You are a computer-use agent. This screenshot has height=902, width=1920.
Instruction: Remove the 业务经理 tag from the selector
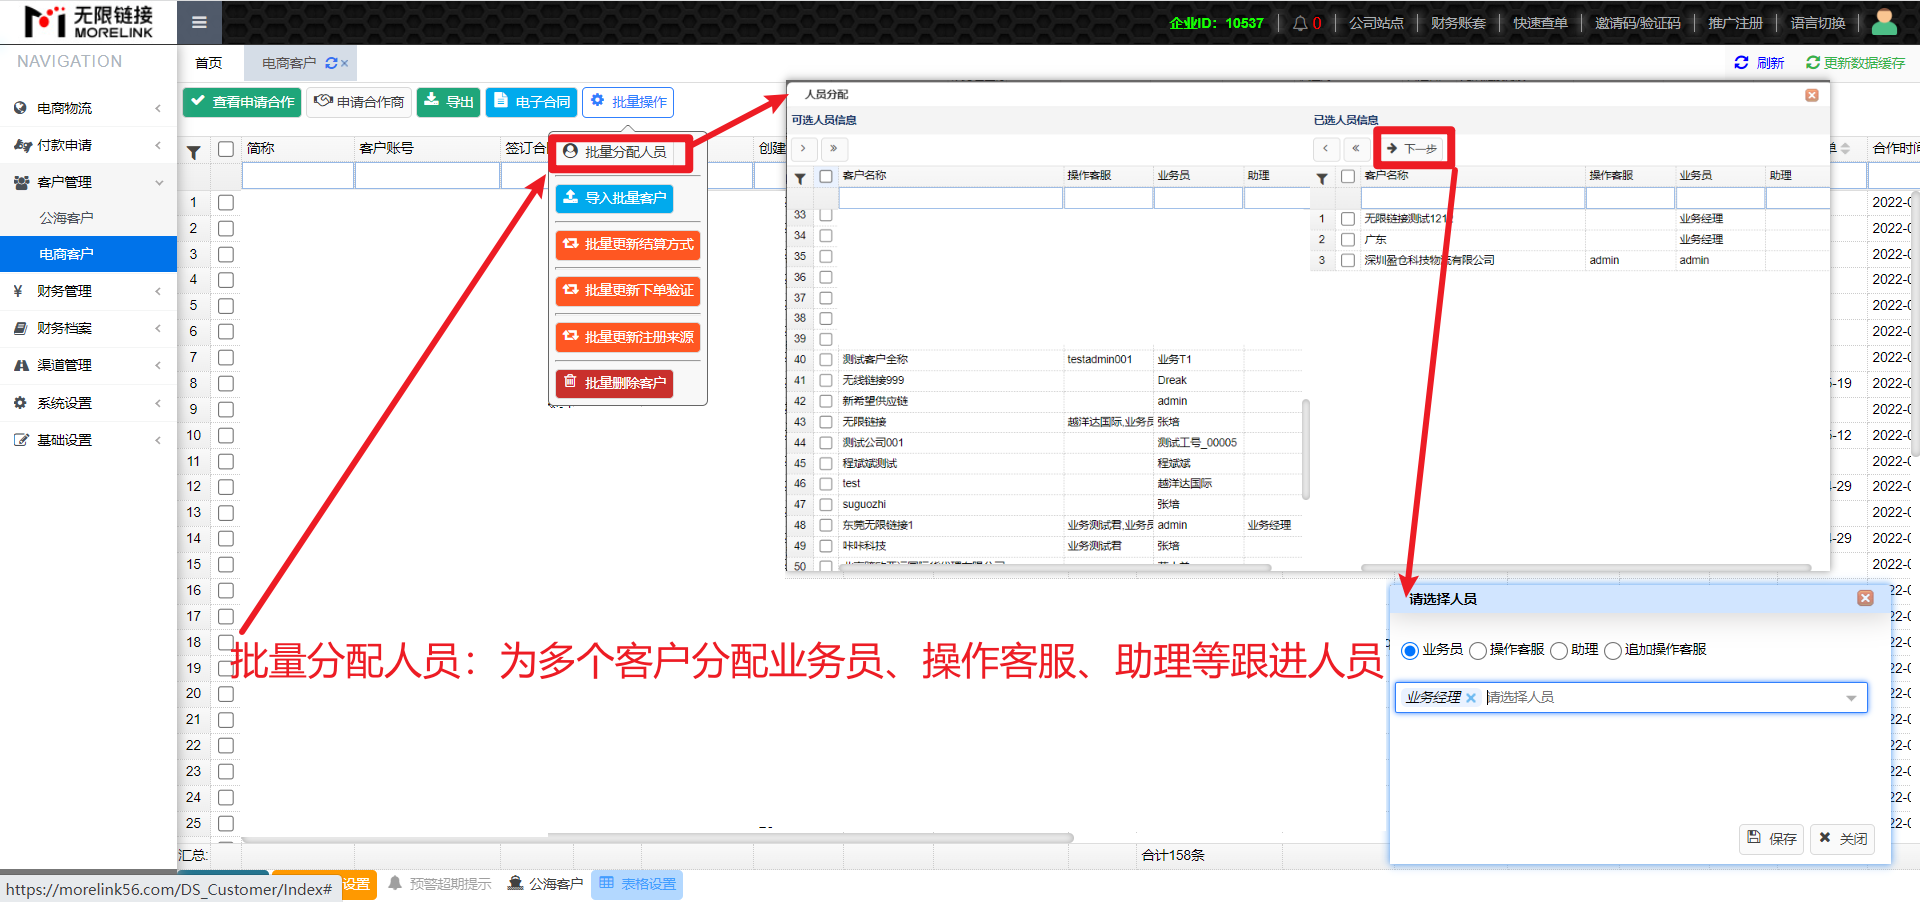tap(1471, 698)
